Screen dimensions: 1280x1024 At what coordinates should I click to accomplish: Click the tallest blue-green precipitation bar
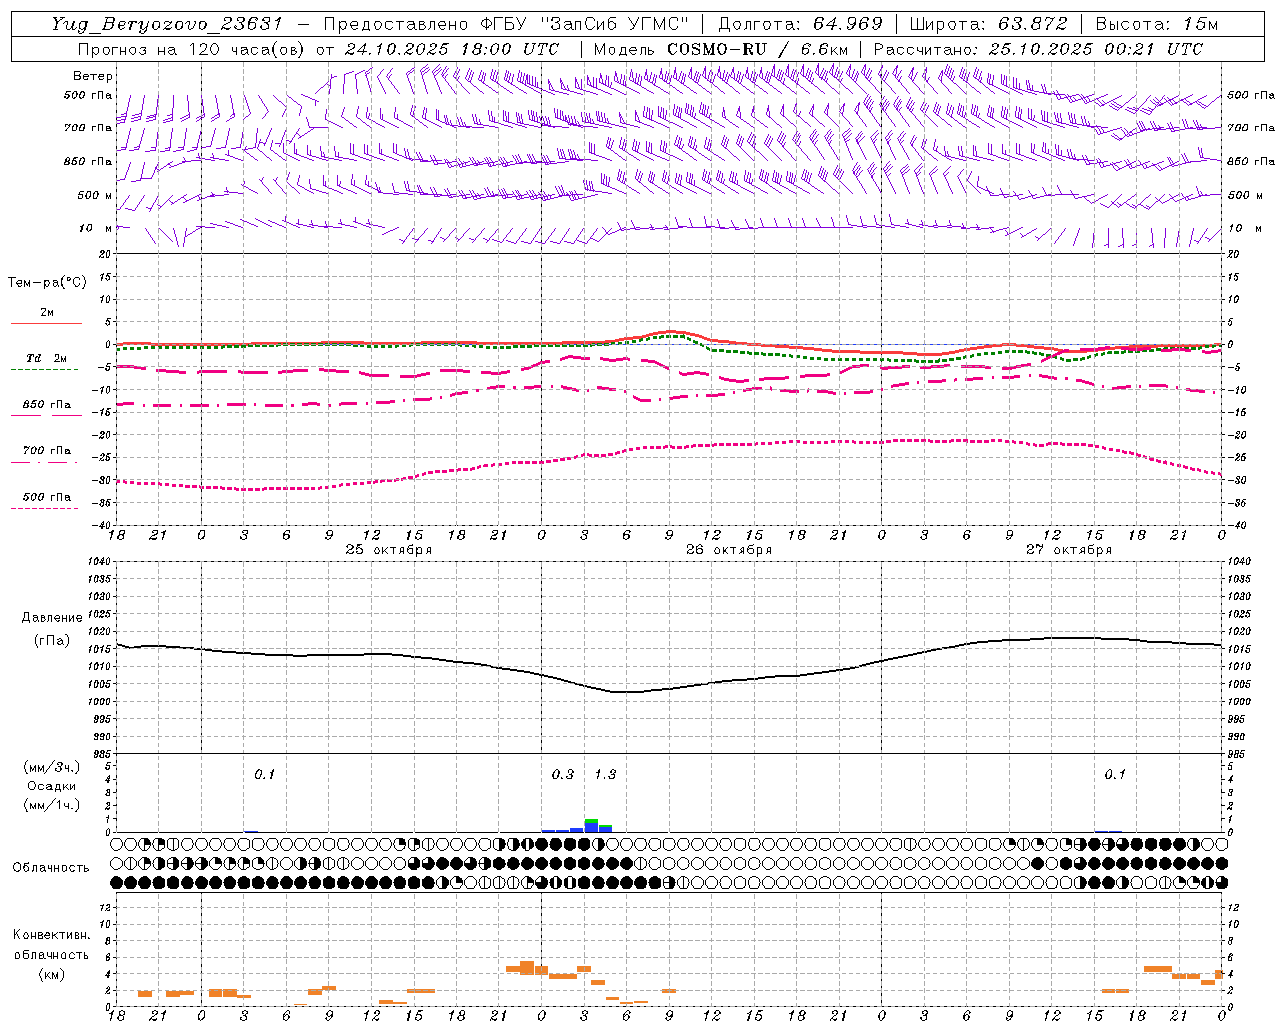pyautogui.click(x=591, y=825)
